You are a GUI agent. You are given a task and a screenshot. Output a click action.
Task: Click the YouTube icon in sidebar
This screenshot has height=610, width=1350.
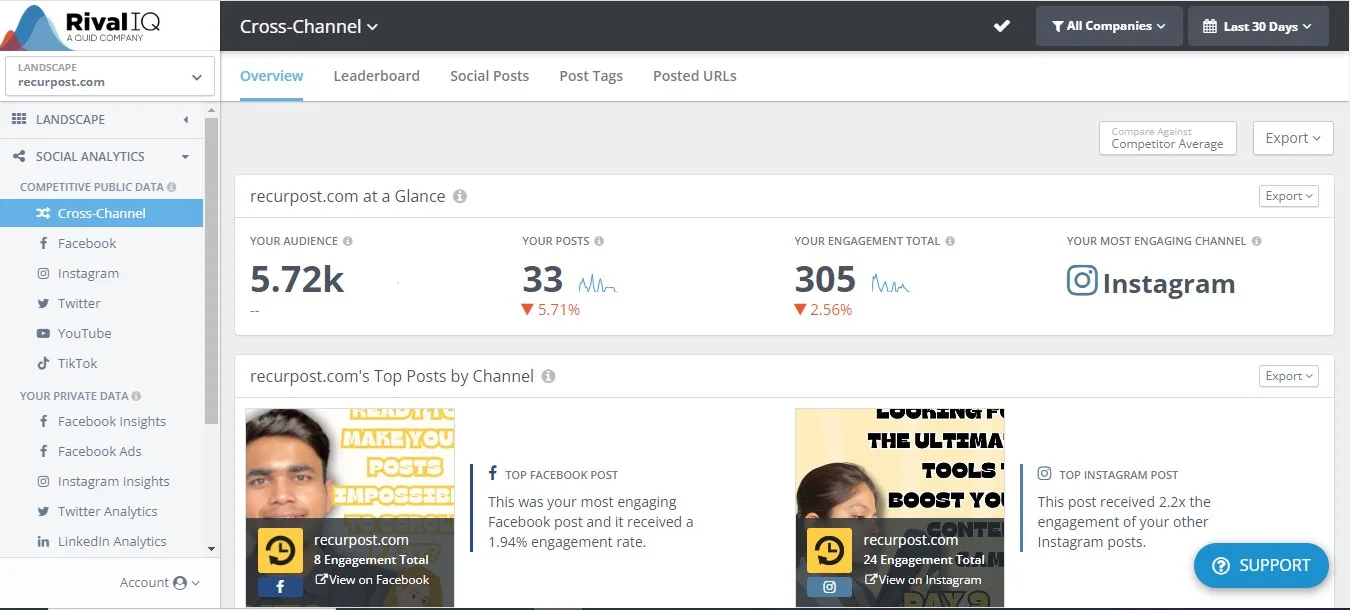click(43, 333)
